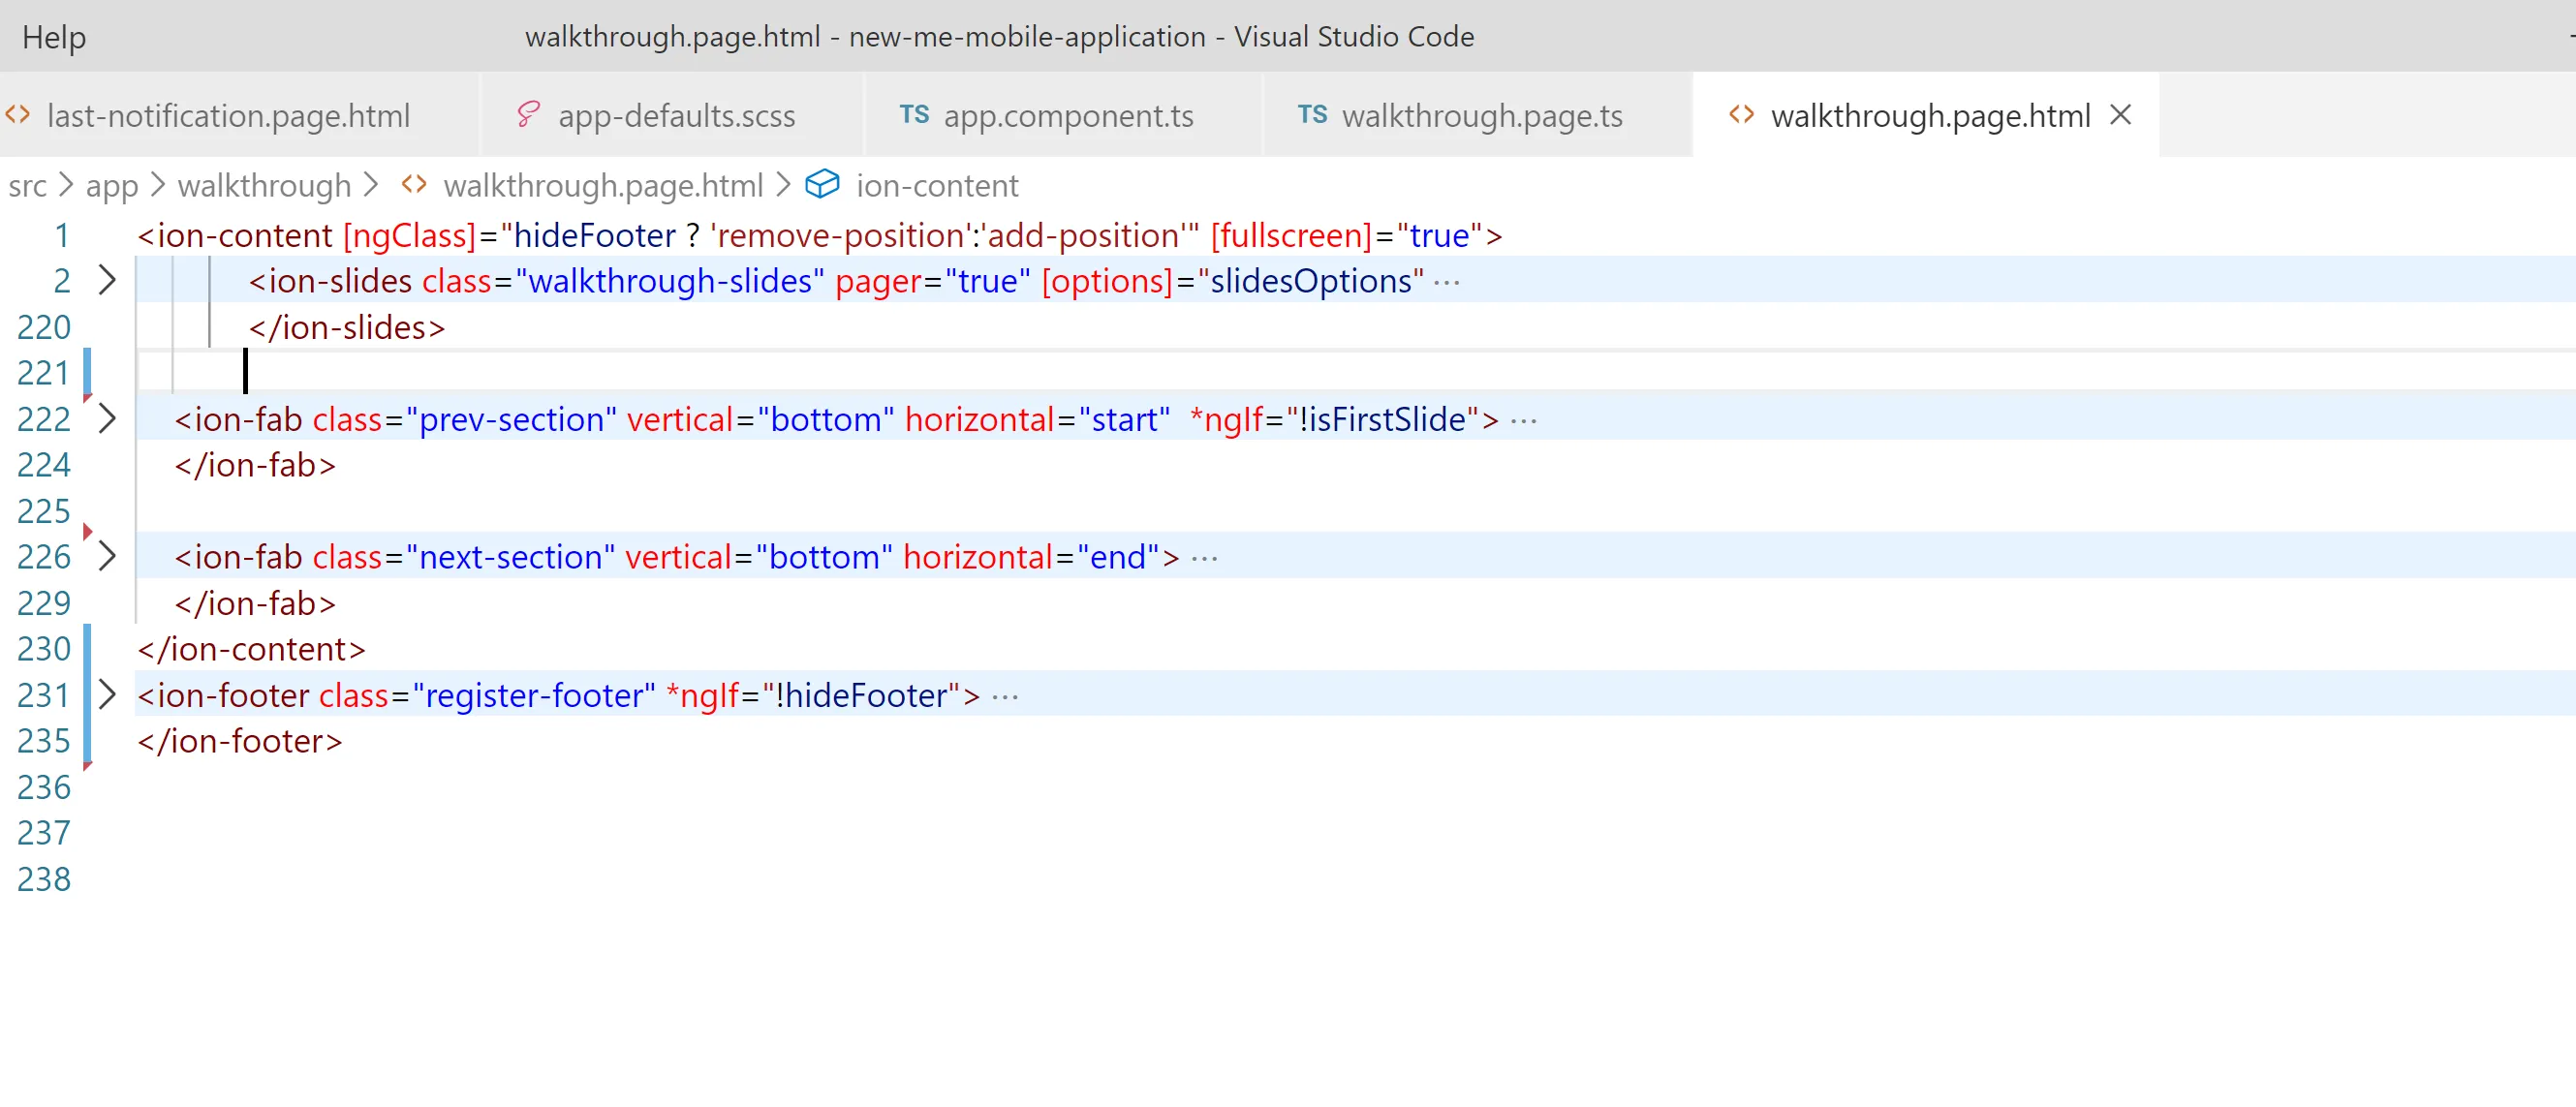Click the ellipsis after slidesOptions on line 2
Image resolution: width=2576 pixels, height=1107 pixels.
point(1446,283)
